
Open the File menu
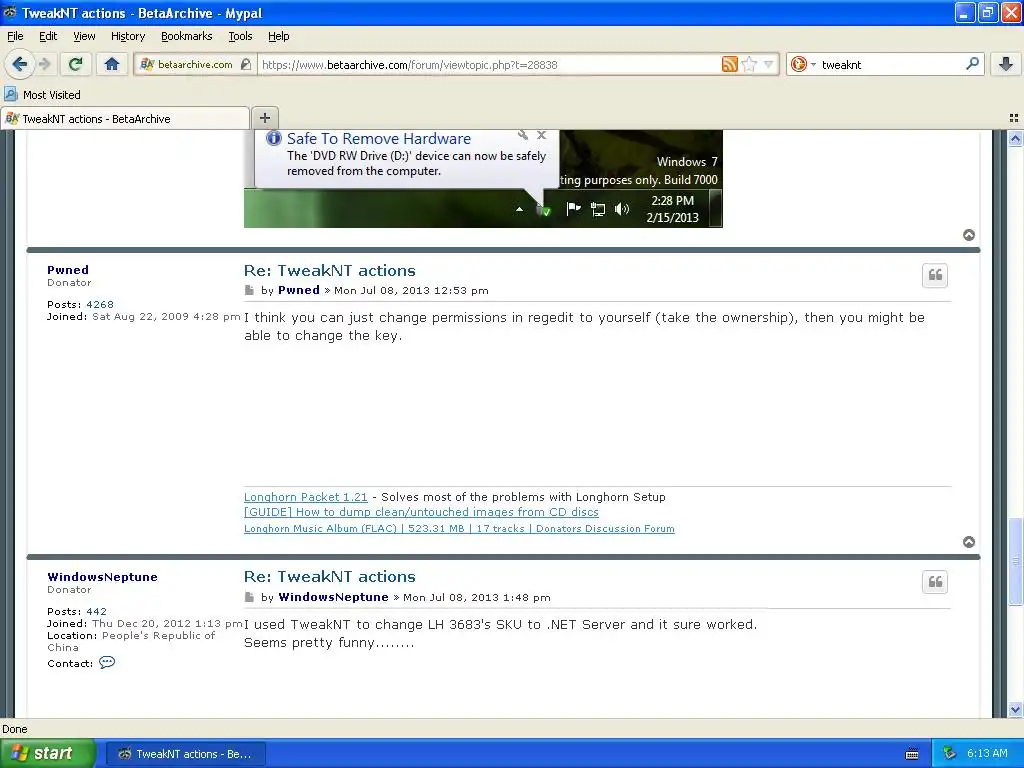pyautogui.click(x=15, y=36)
